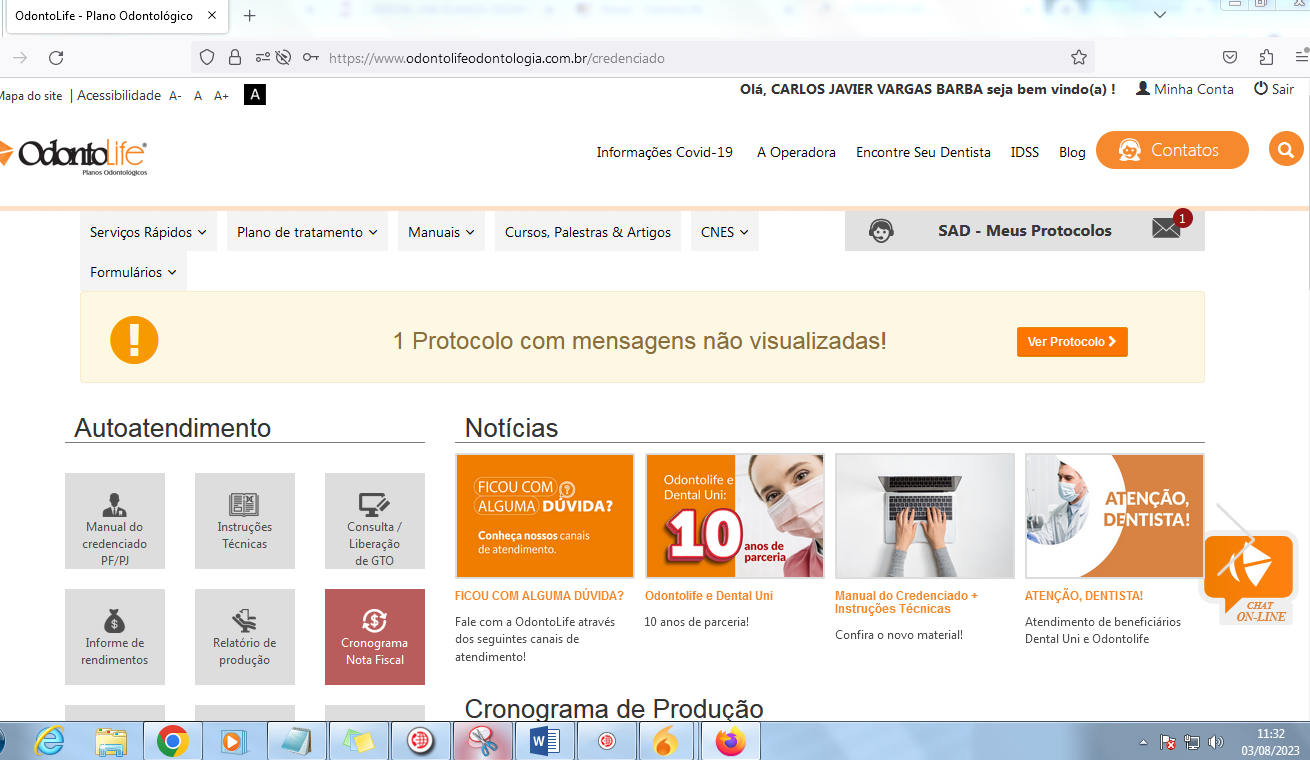Open the Ficou com alguma dúvida news thumbnail
This screenshot has width=1310, height=760.
pyautogui.click(x=545, y=516)
